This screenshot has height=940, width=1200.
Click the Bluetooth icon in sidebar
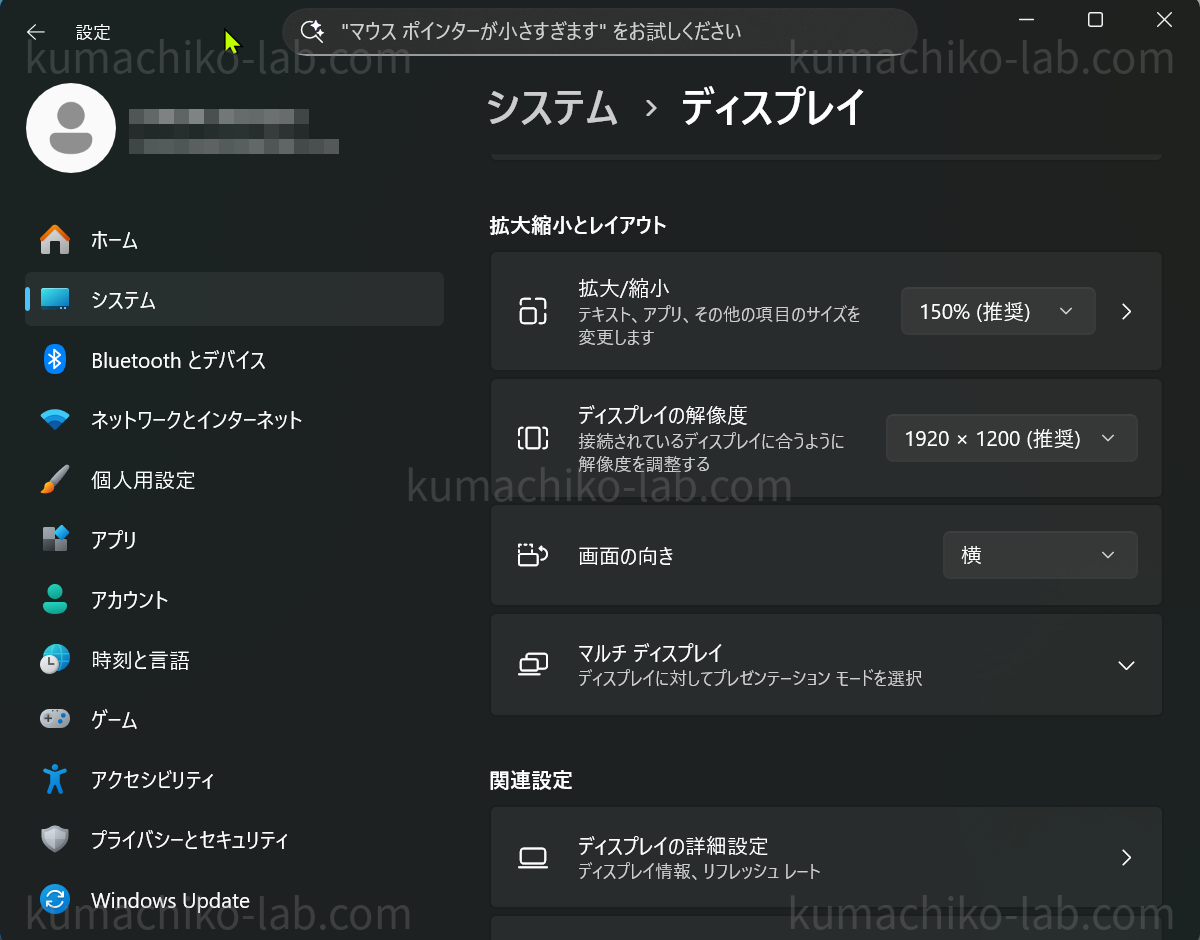[x=55, y=360]
